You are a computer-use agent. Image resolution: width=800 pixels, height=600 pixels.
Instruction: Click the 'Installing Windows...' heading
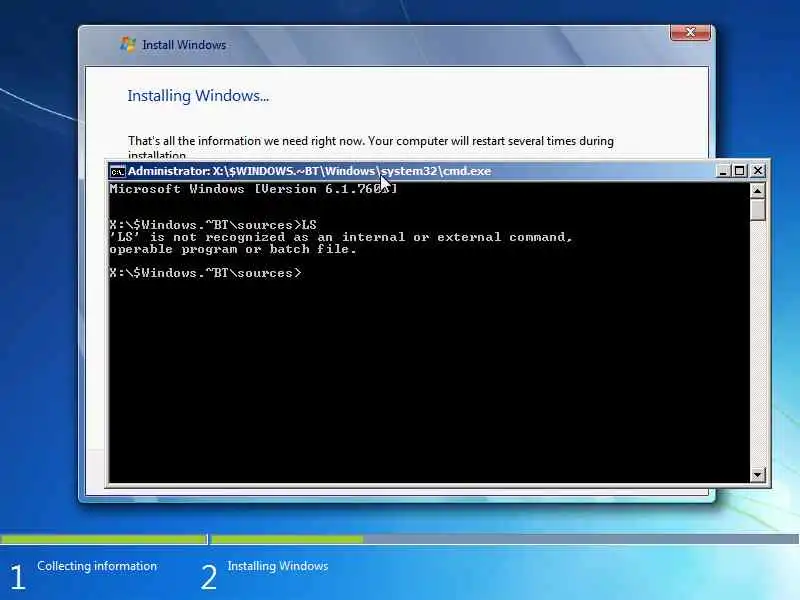tap(198, 95)
